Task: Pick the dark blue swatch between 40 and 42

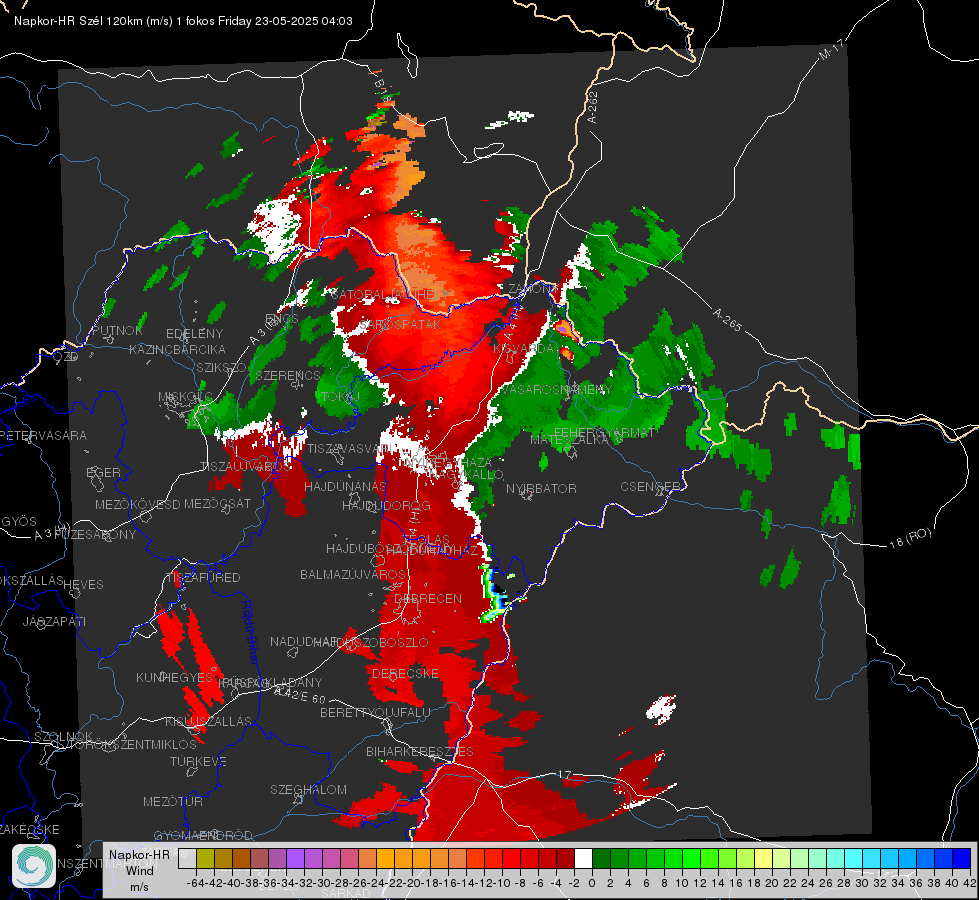Action: [962, 858]
